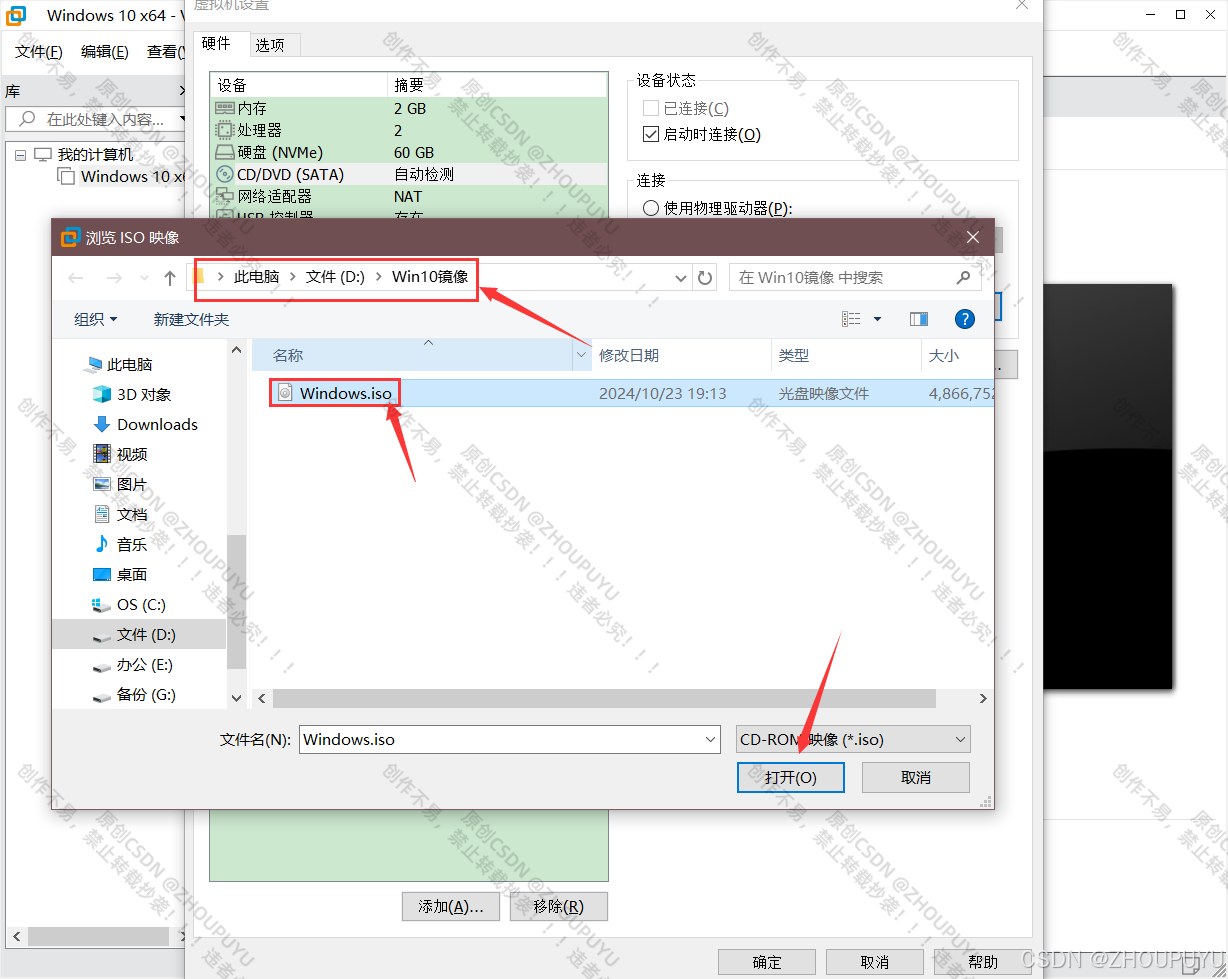Image resolution: width=1228 pixels, height=979 pixels.
Task: Click 取消 in VM settings dialog
Action: click(874, 962)
